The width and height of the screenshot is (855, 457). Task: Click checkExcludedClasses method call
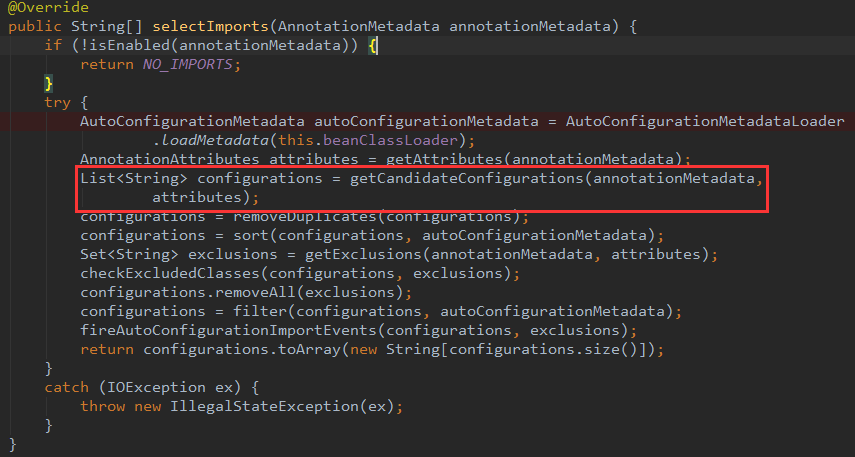pyautogui.click(x=170, y=273)
